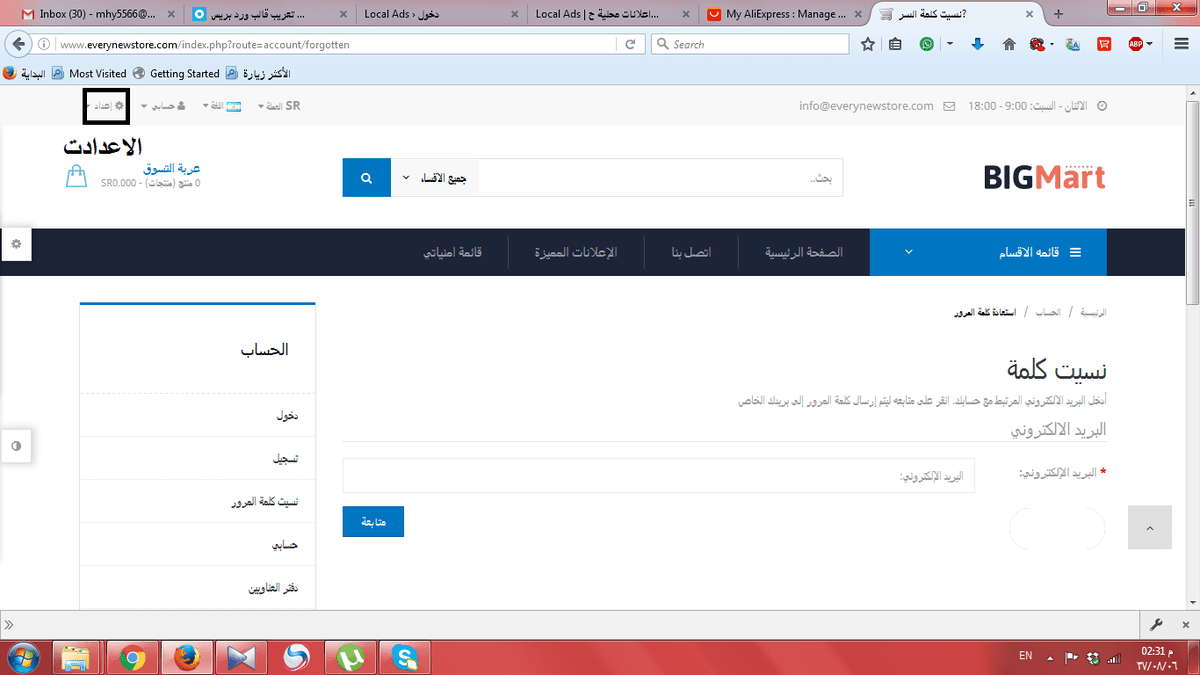Click the BIGMart logo

click(x=1044, y=178)
